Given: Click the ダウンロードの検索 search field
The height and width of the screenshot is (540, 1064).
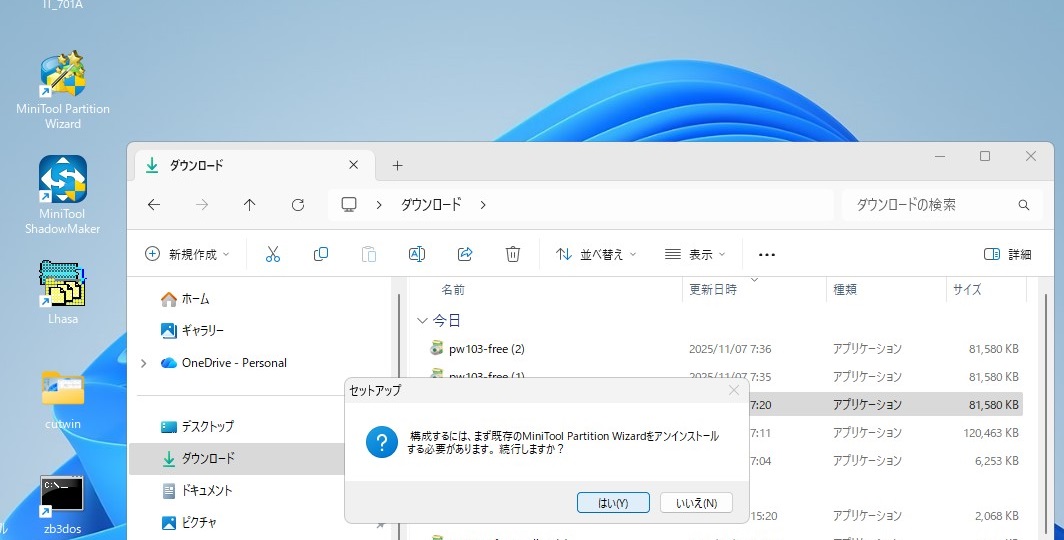Looking at the screenshot, I should pos(930,204).
